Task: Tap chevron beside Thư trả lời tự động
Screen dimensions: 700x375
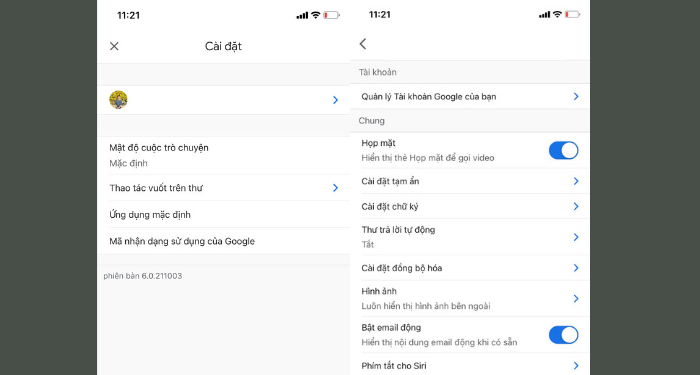Action: [x=576, y=237]
